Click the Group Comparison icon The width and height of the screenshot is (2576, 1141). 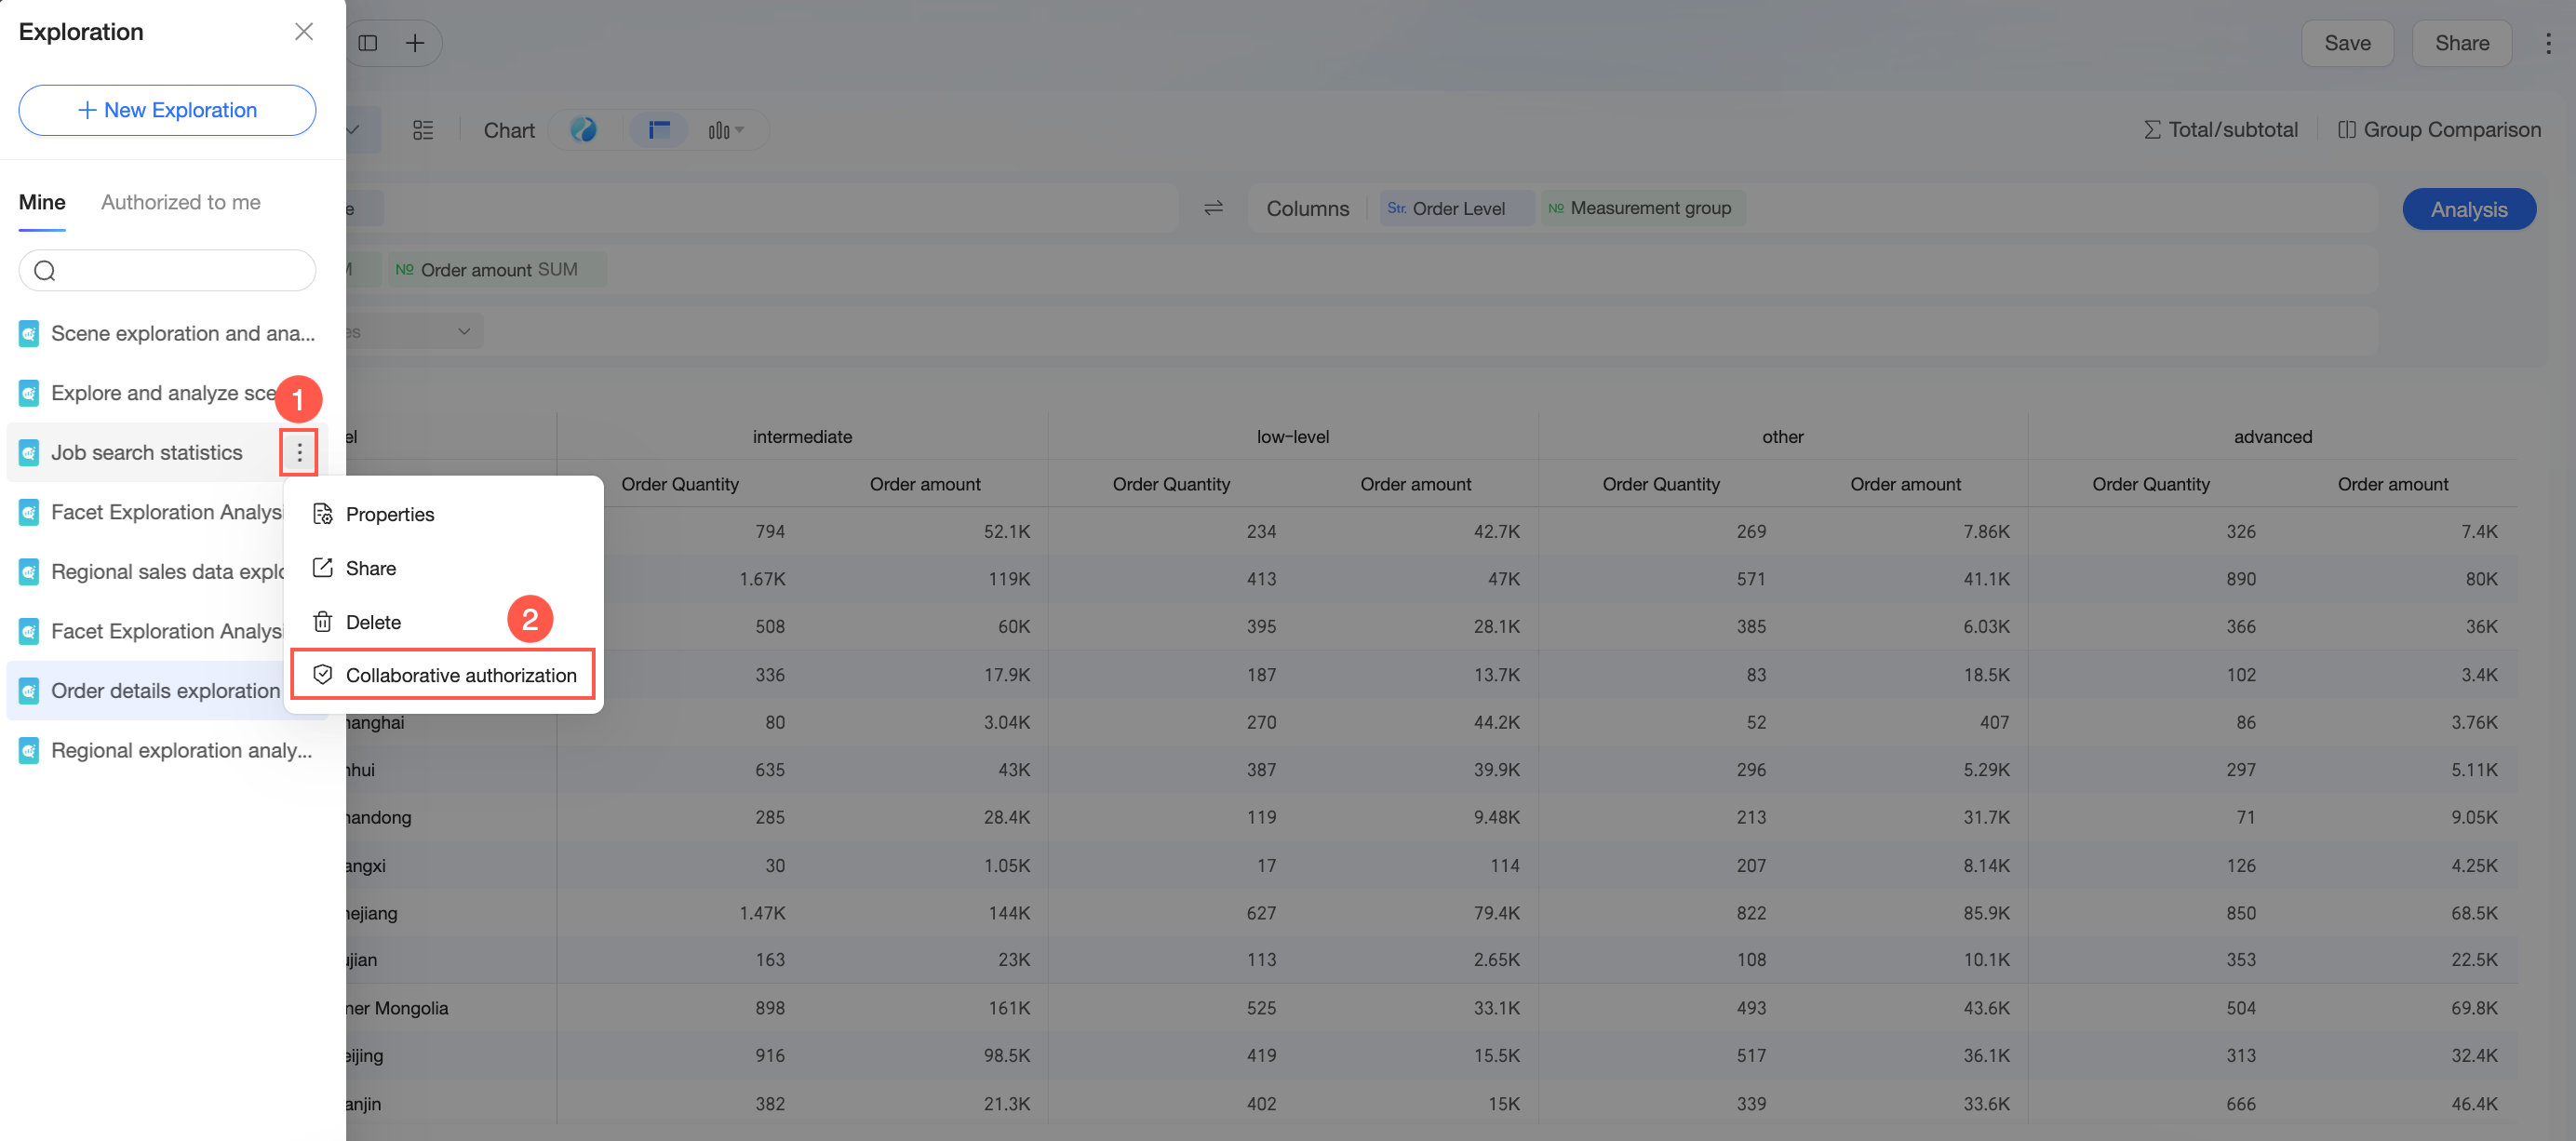[x=2346, y=130]
